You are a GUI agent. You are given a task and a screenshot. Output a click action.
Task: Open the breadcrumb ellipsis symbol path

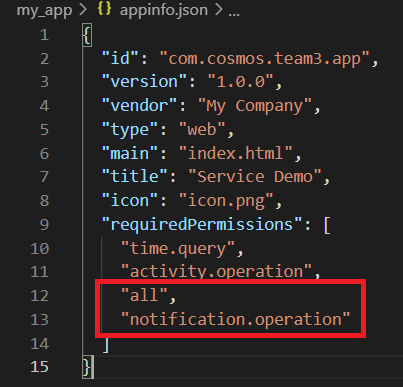[234, 14]
